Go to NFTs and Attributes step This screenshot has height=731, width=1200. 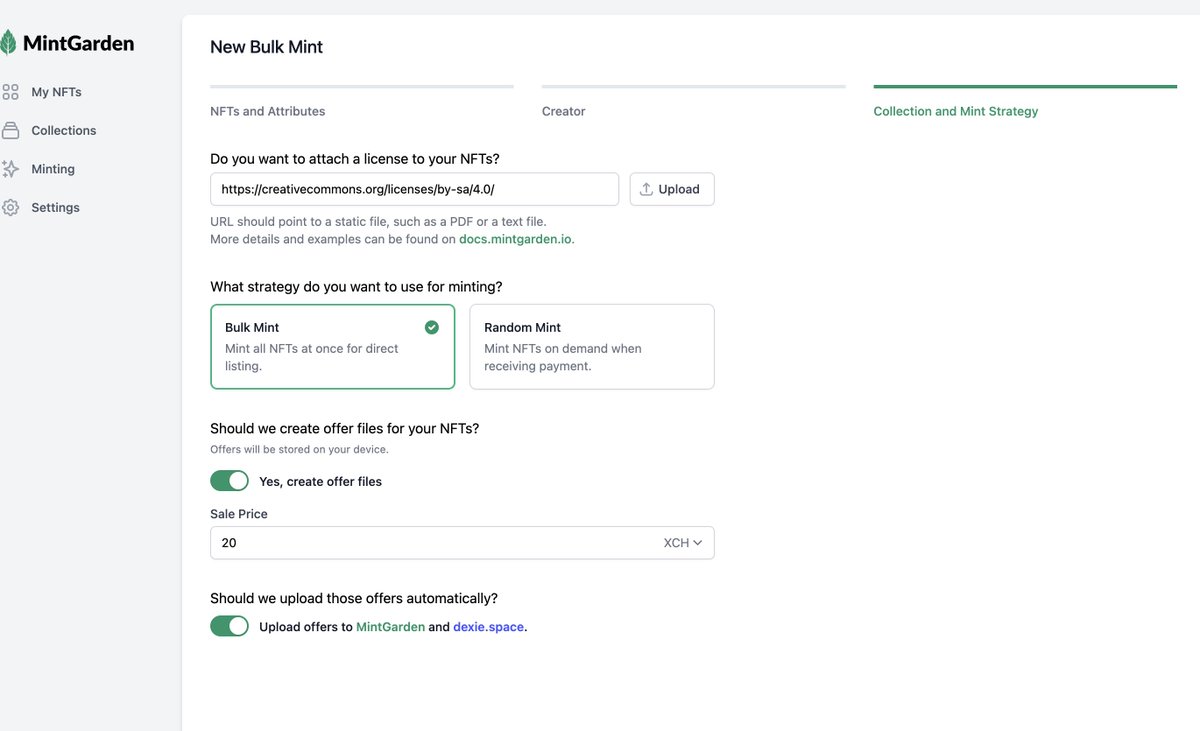[268, 111]
